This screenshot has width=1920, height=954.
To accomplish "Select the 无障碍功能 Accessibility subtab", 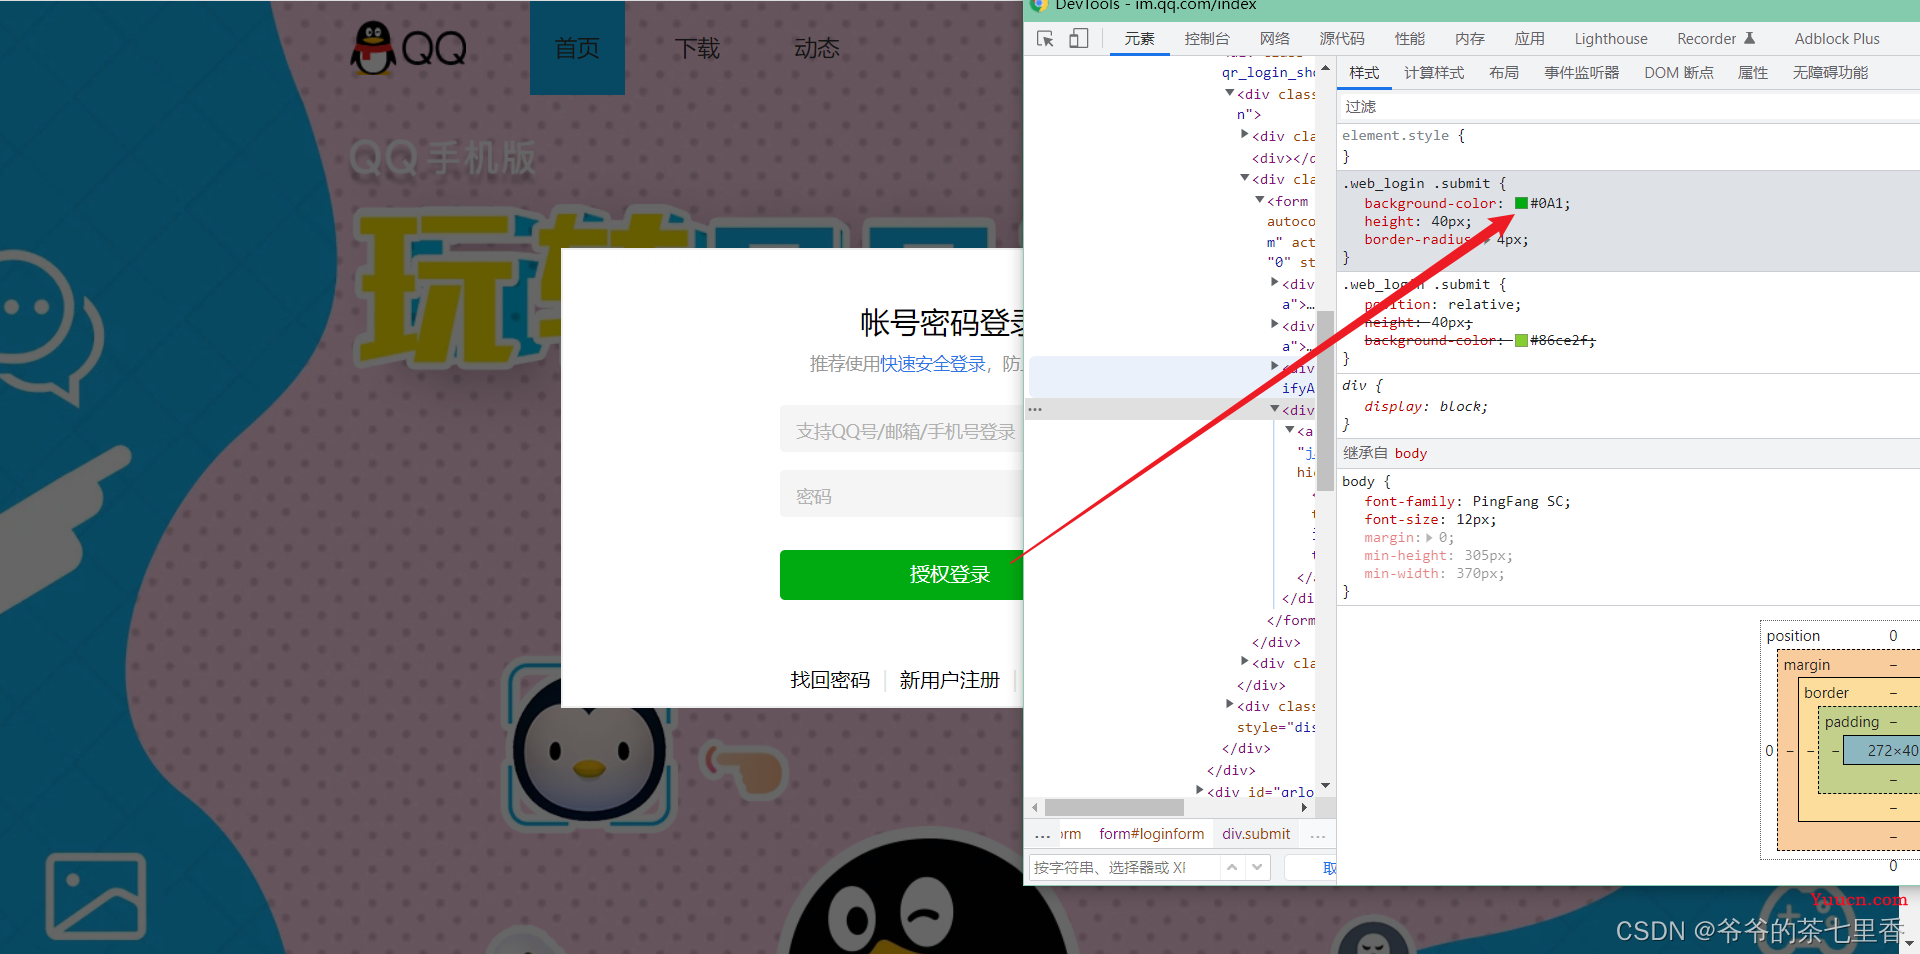I will point(1830,73).
